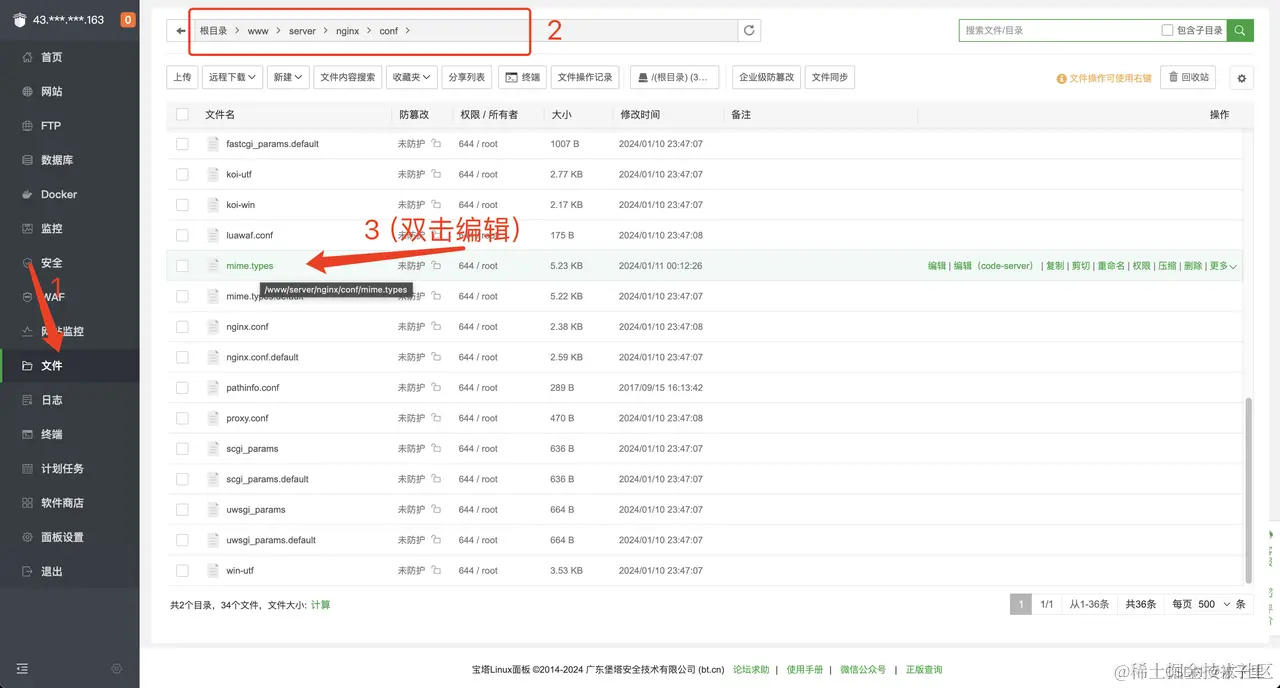Click file icon of koi-win
The height and width of the screenshot is (688, 1280).
pos(212,205)
